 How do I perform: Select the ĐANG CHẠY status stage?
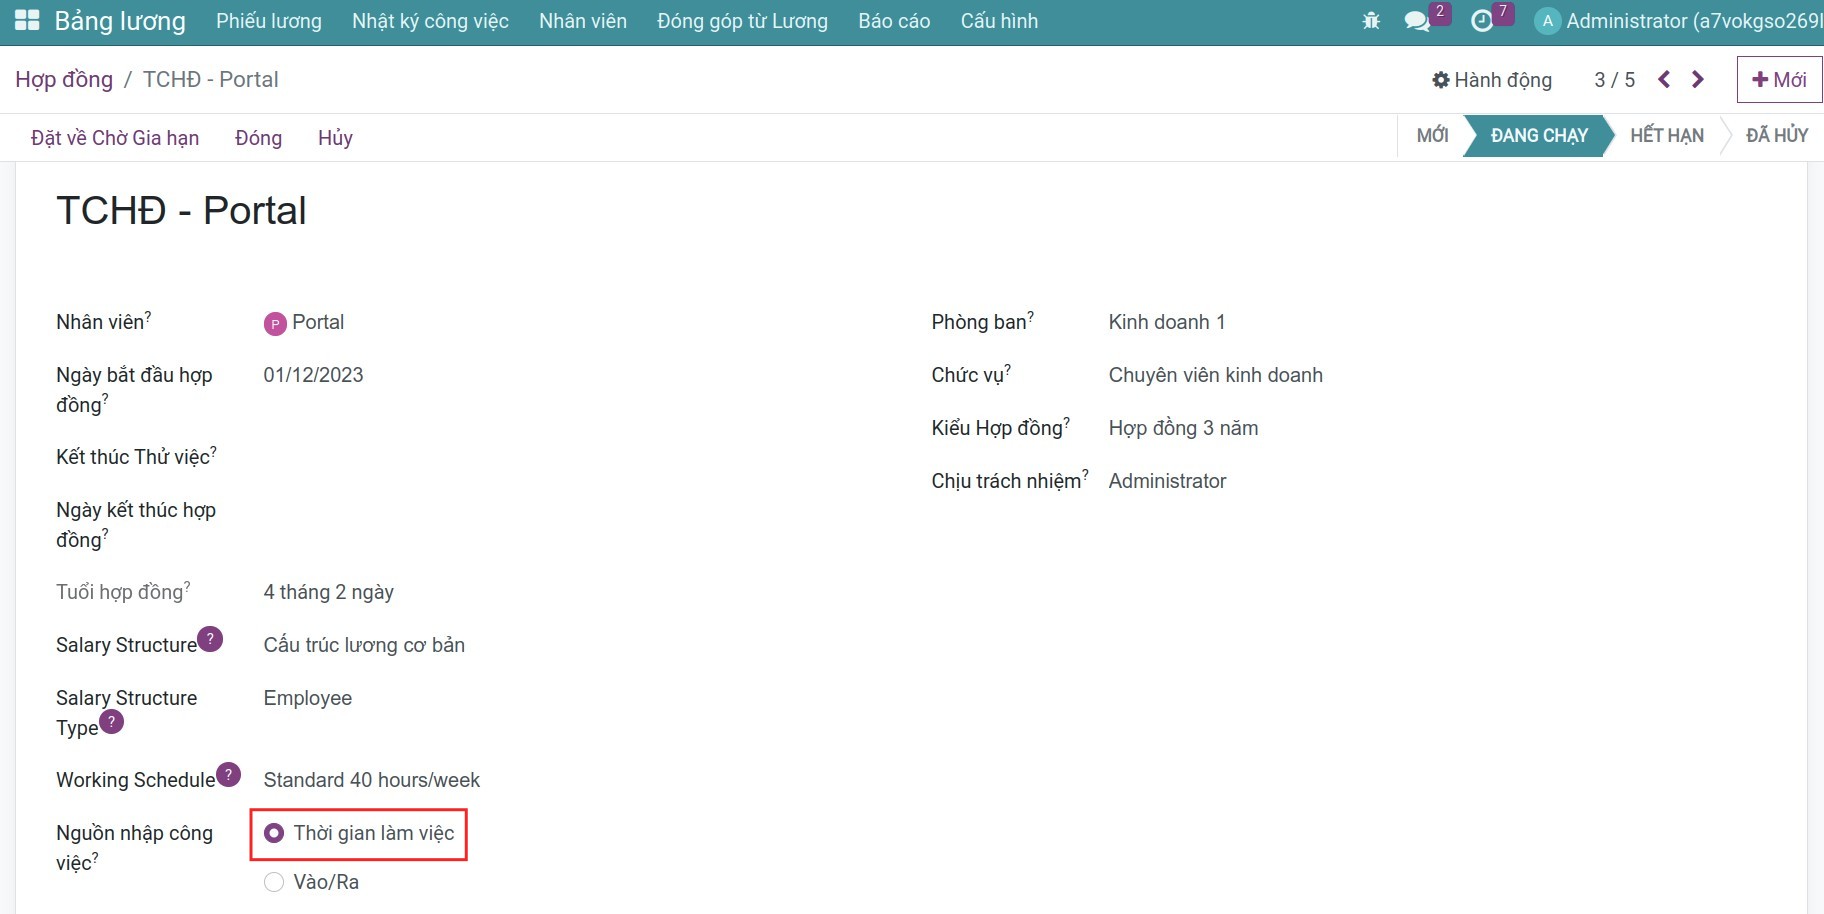click(1539, 136)
